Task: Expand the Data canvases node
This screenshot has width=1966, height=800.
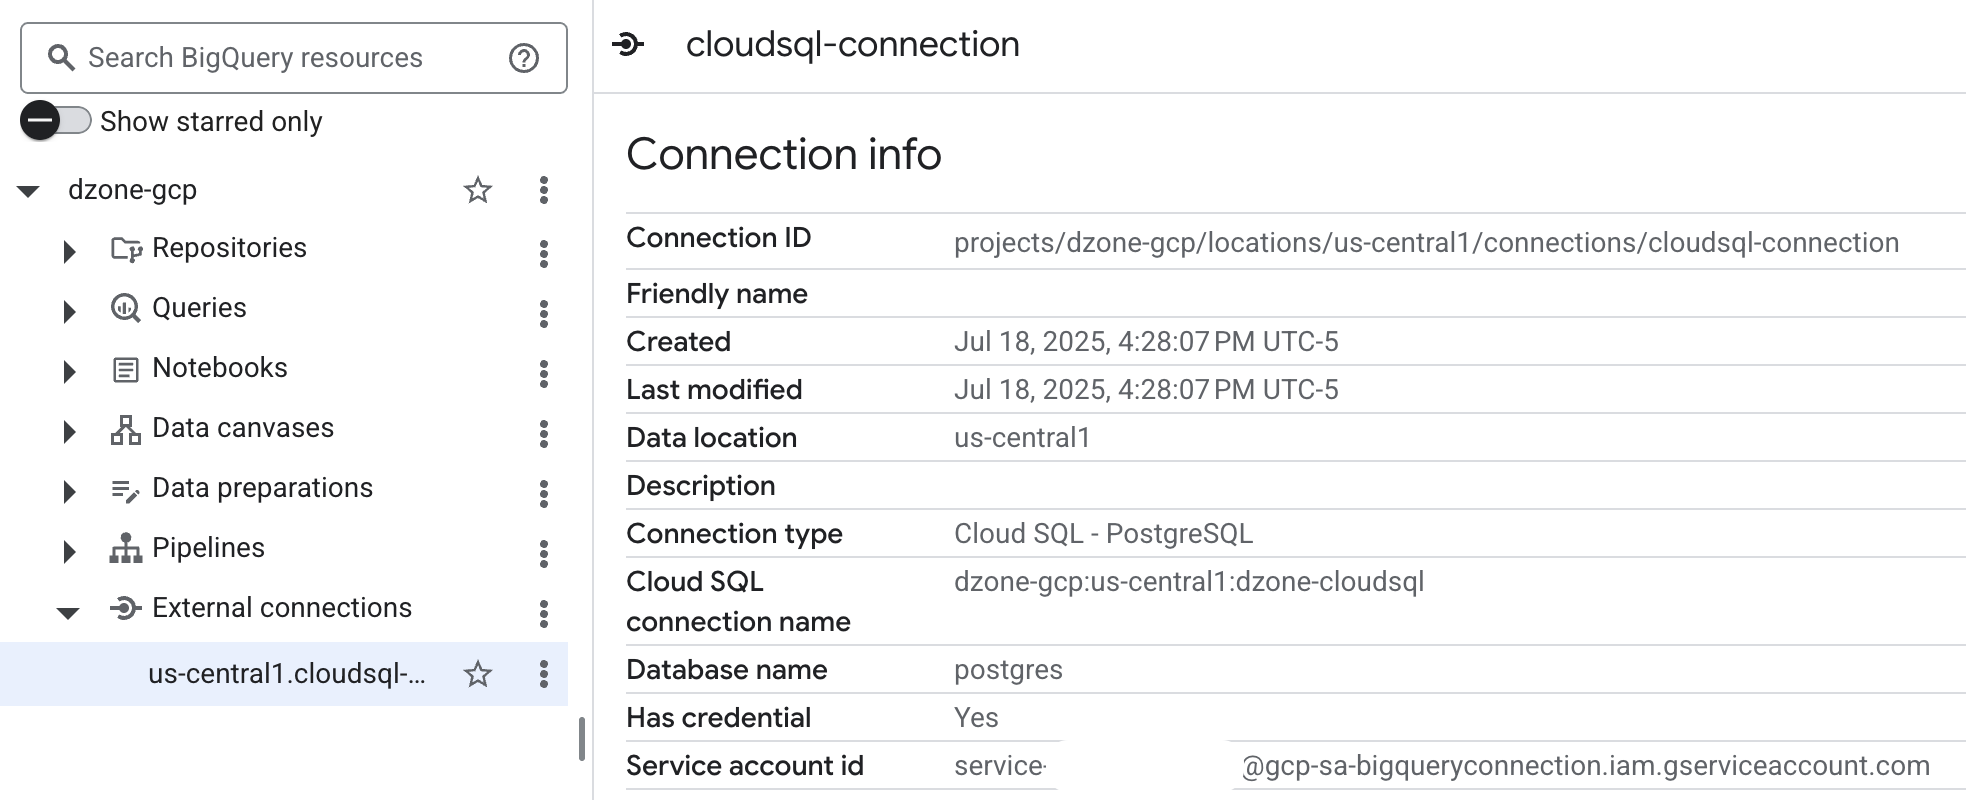Action: (x=69, y=432)
